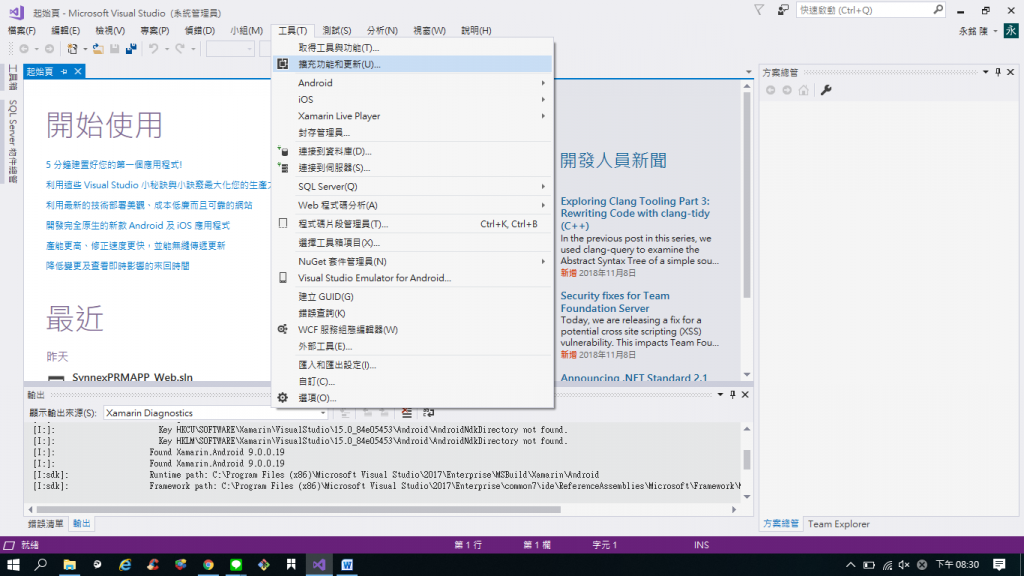Pin the Solution Explorer panel

(998, 72)
